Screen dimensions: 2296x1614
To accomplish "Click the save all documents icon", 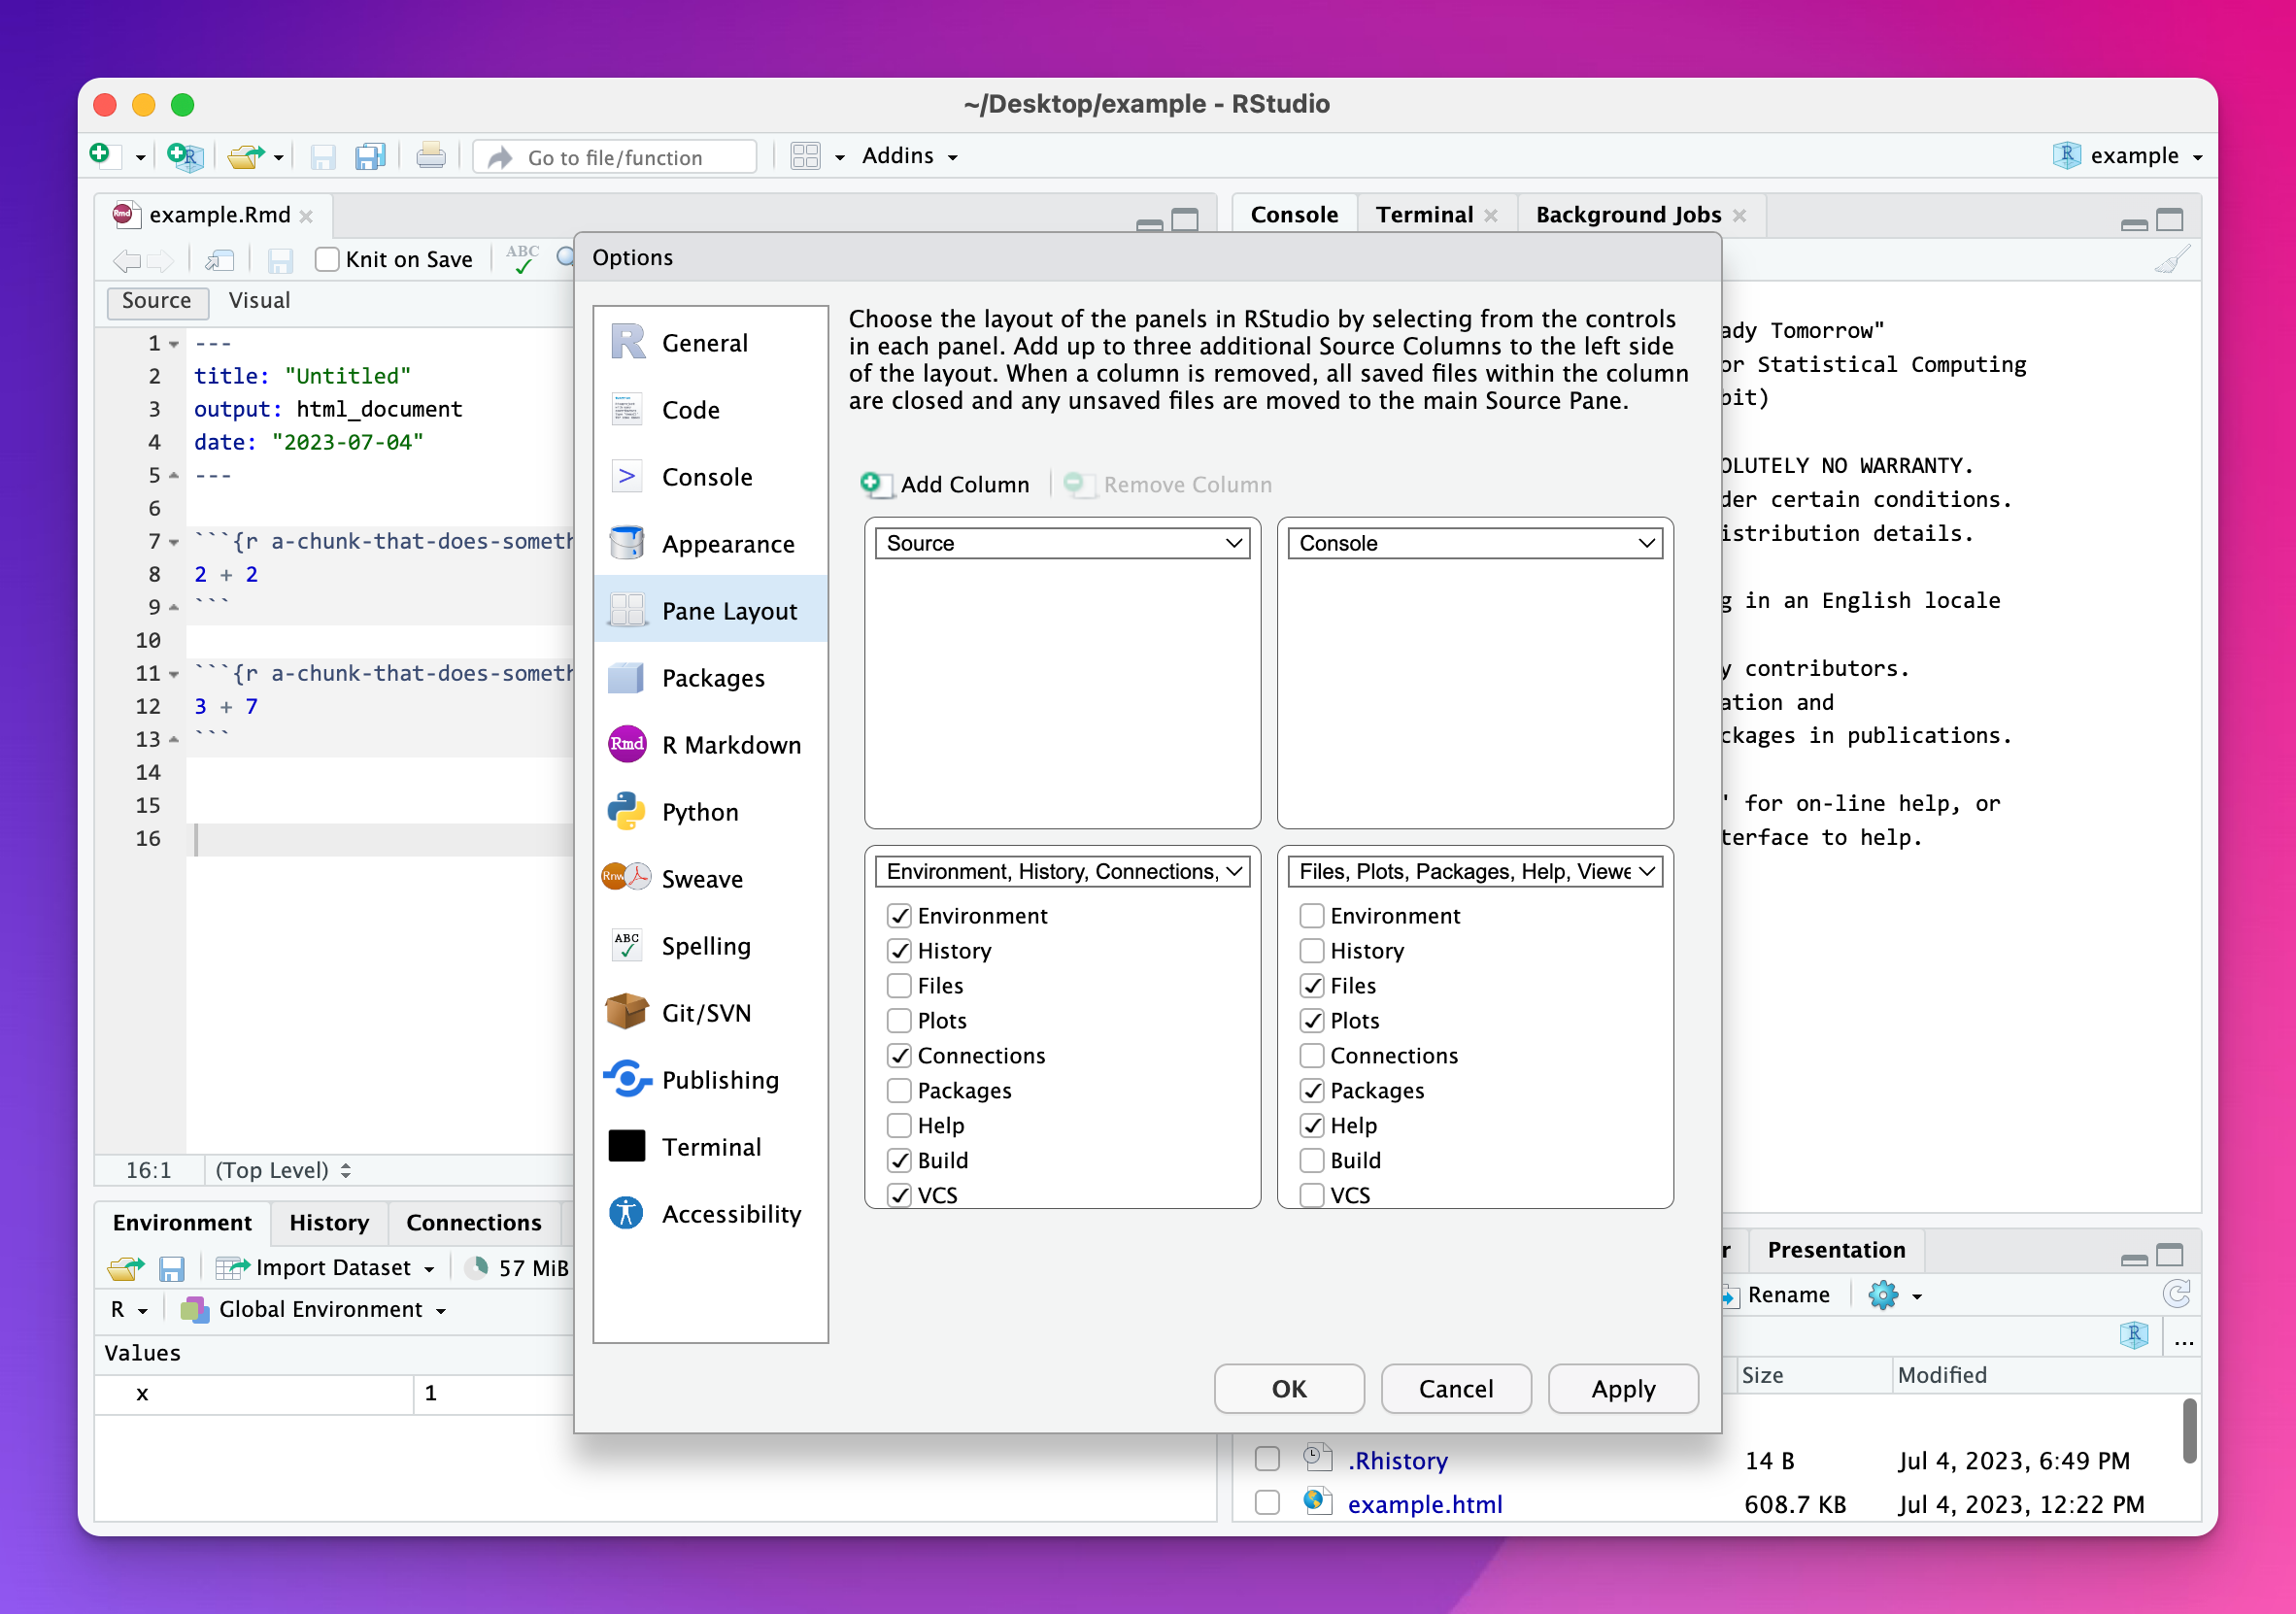I will tap(370, 156).
